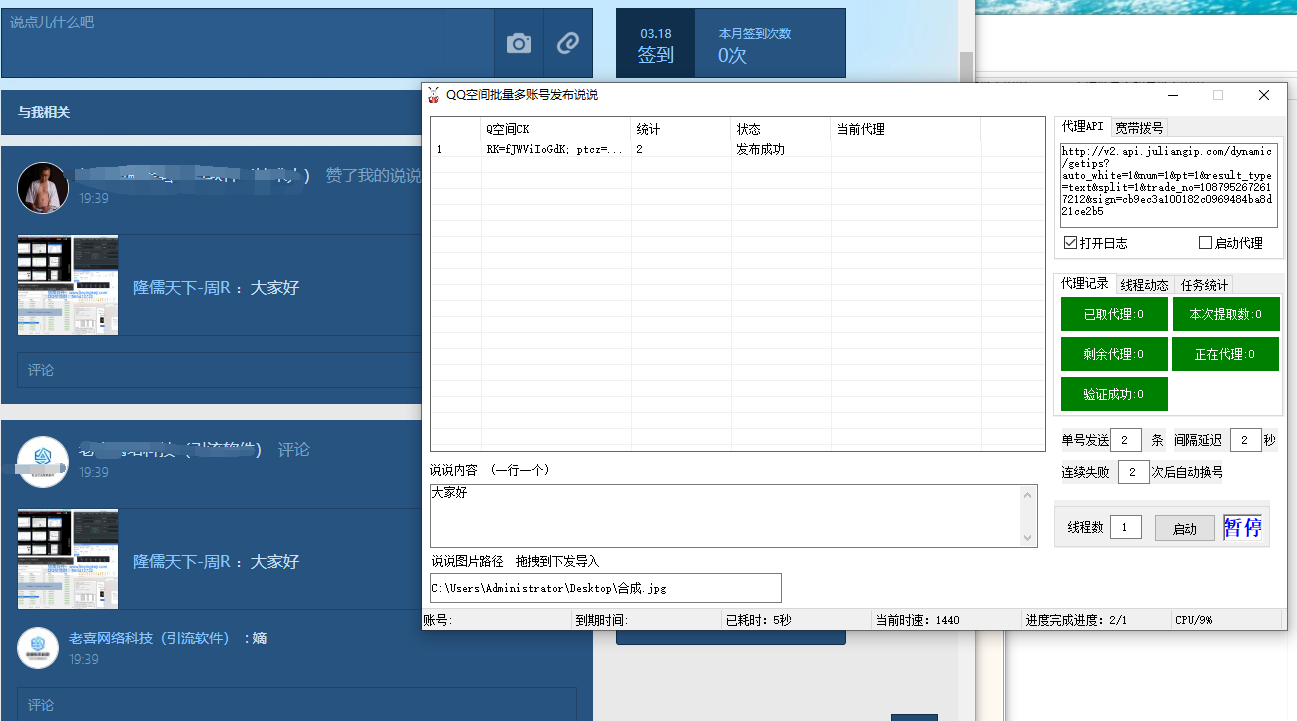
Task: Click the 说说内容 text area
Action: (725, 516)
